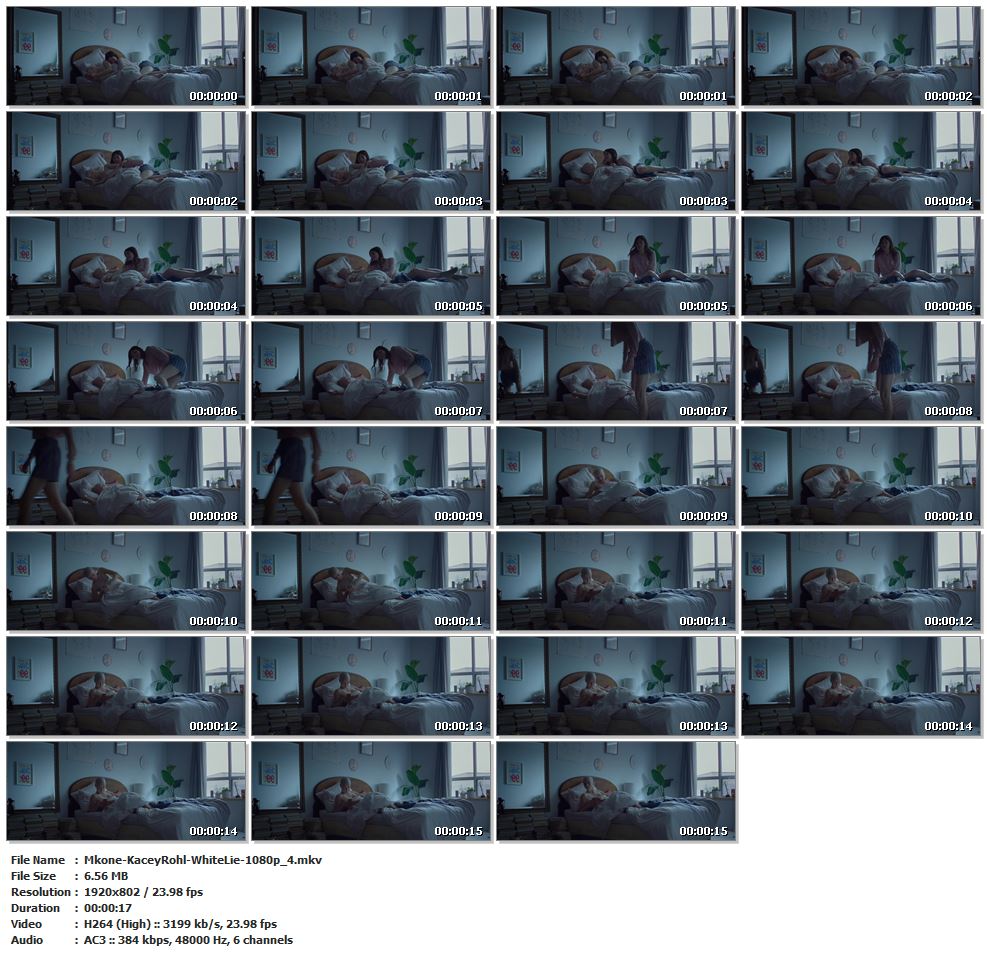
Task: Click the H264 (High) video codec details
Action: pos(180,924)
